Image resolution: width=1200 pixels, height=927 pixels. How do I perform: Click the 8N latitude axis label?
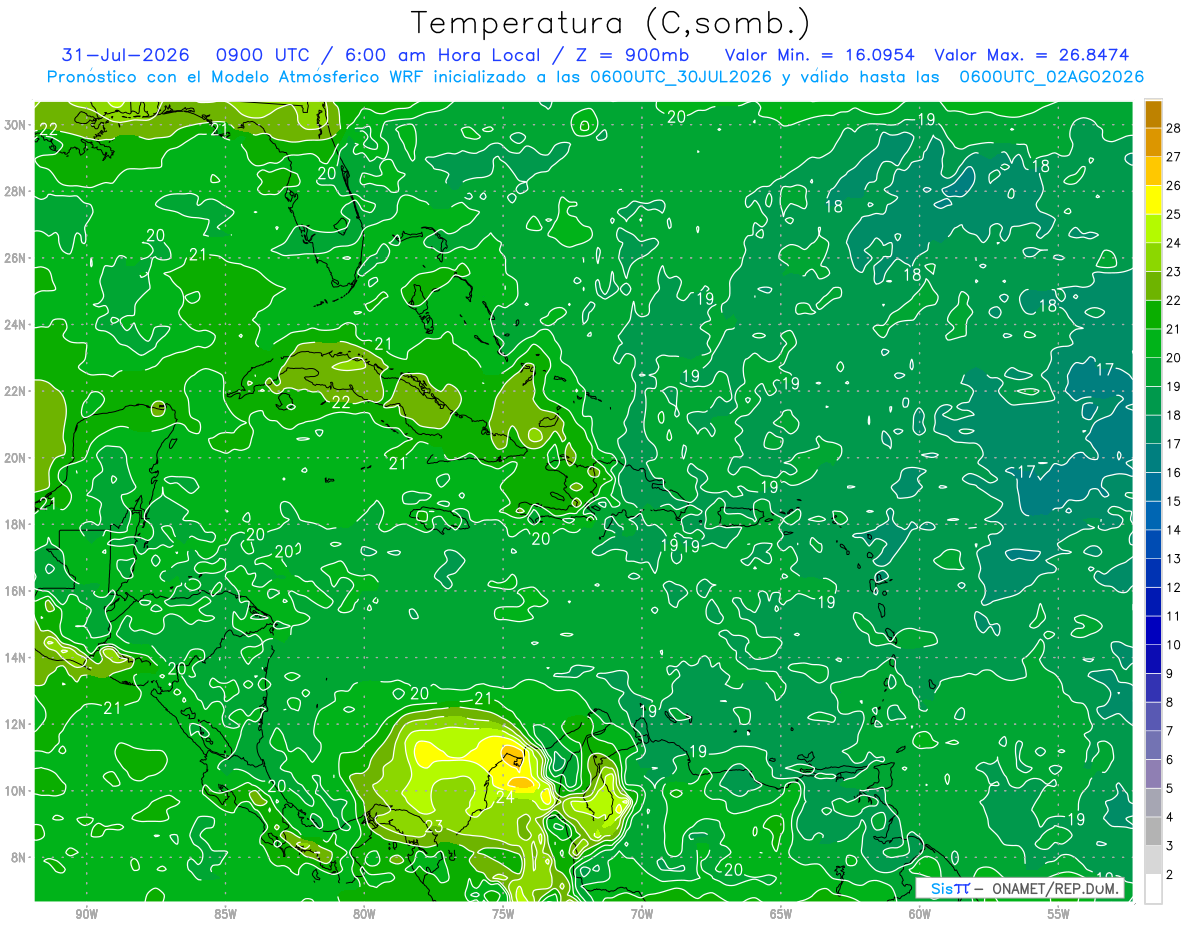click(20, 857)
